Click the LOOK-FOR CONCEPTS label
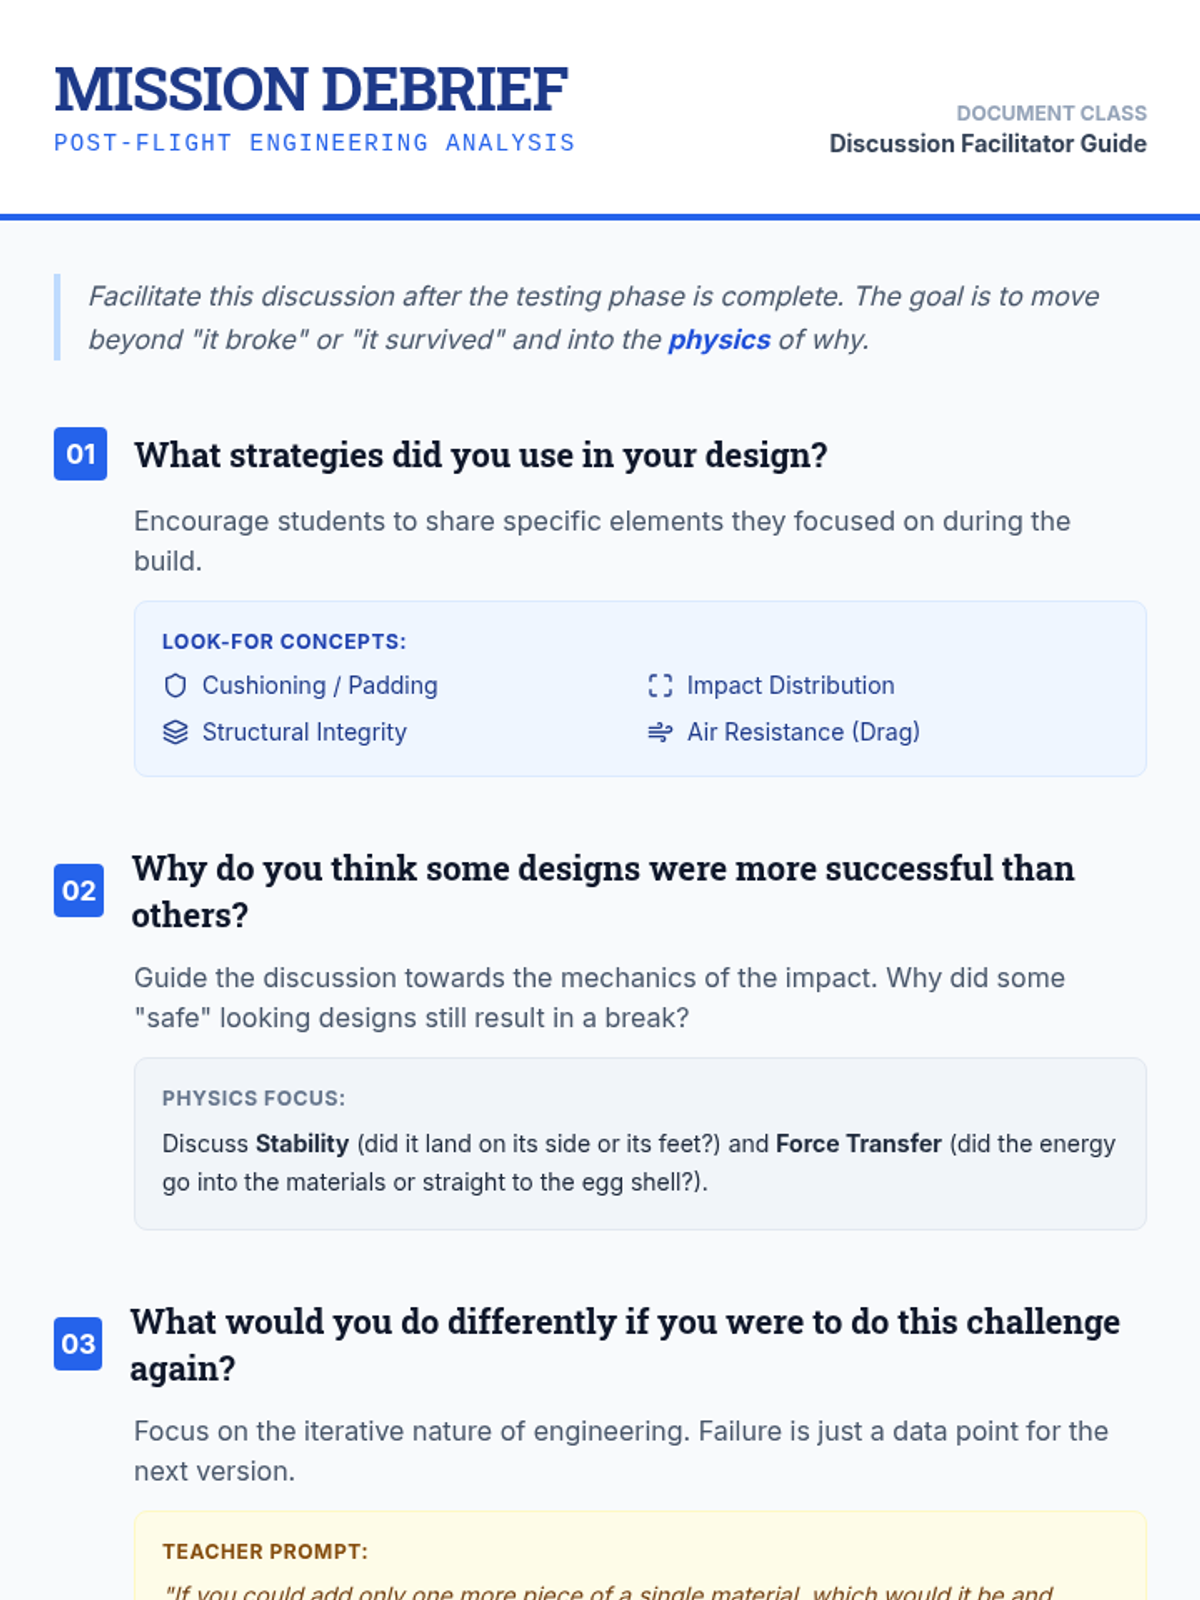 coord(284,641)
